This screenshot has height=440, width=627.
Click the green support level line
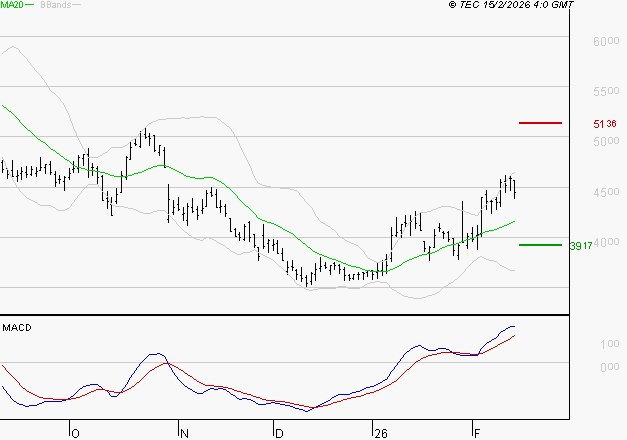click(540, 245)
